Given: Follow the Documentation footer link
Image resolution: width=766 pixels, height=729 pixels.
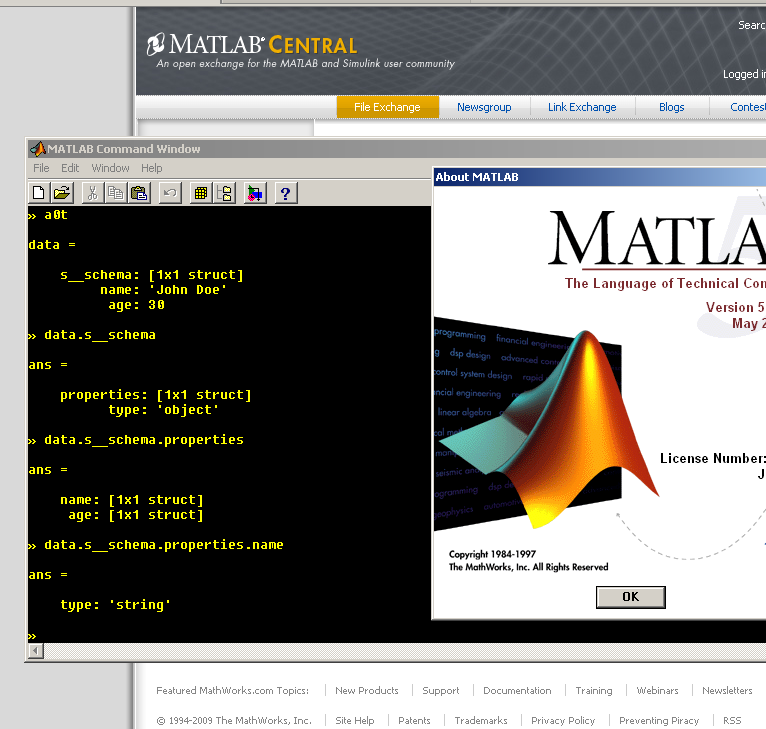Looking at the screenshot, I should click(517, 690).
